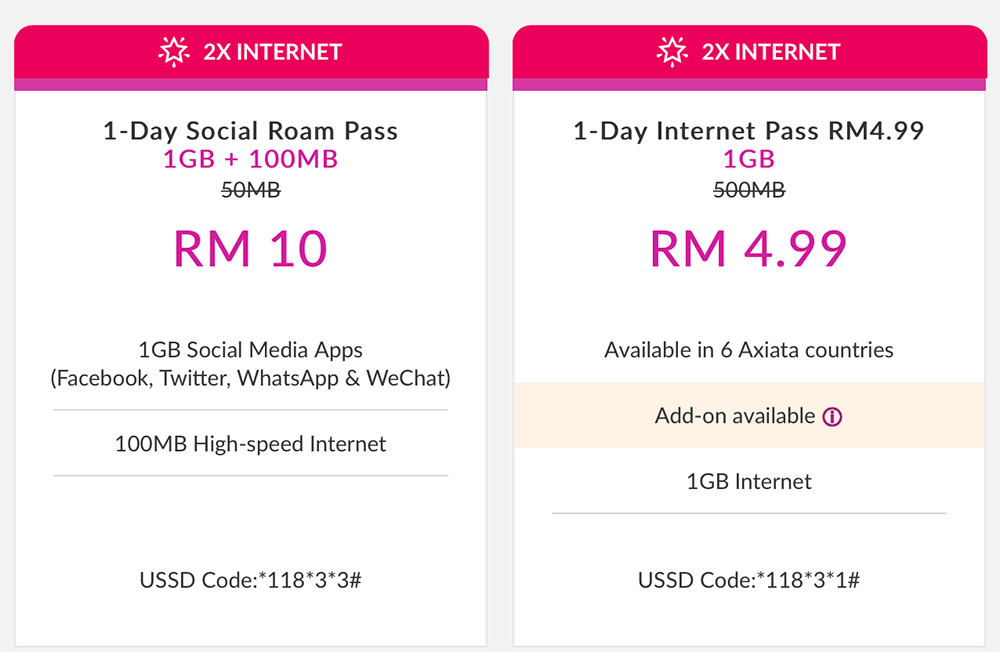Click the RM 10 price
Image resolution: width=1000 pixels, height=652 pixels.
click(250, 248)
